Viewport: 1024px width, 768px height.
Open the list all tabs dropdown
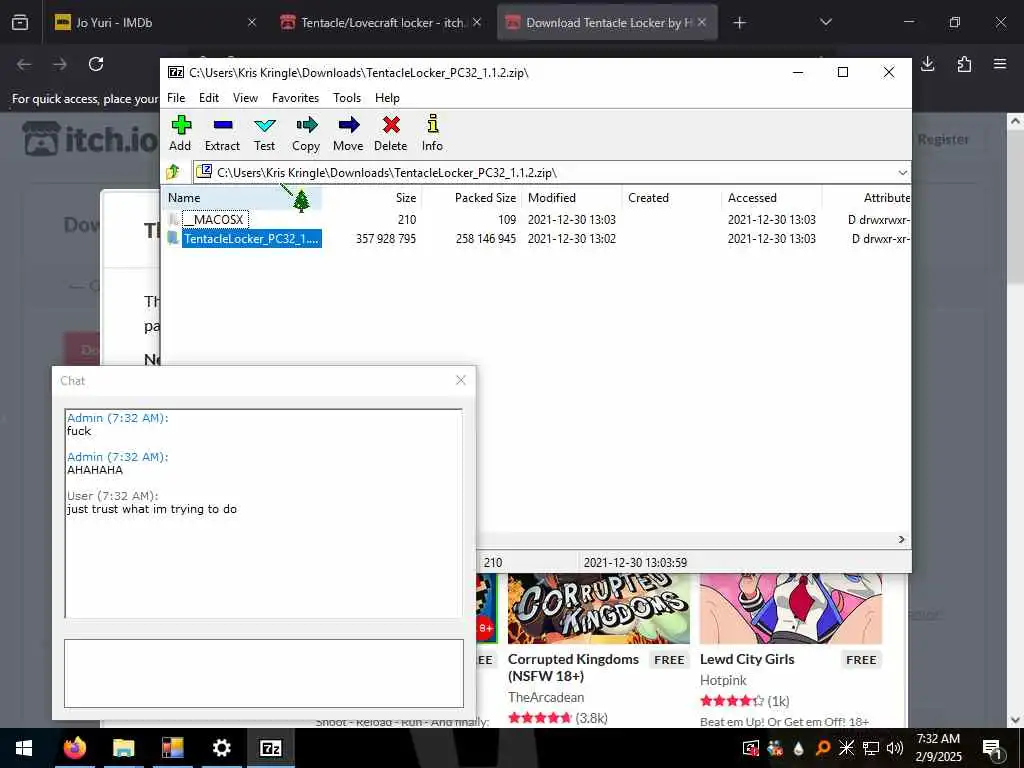coord(826,23)
